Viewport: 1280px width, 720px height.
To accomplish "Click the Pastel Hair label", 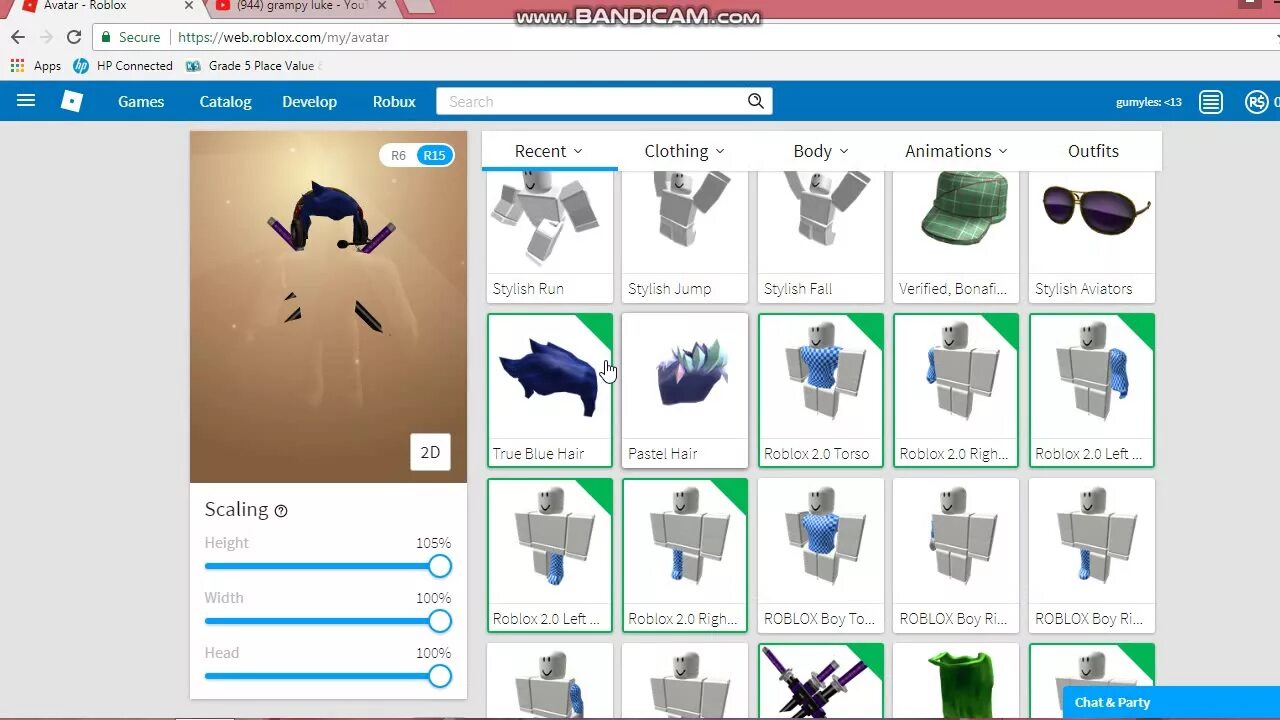I will [663, 454].
